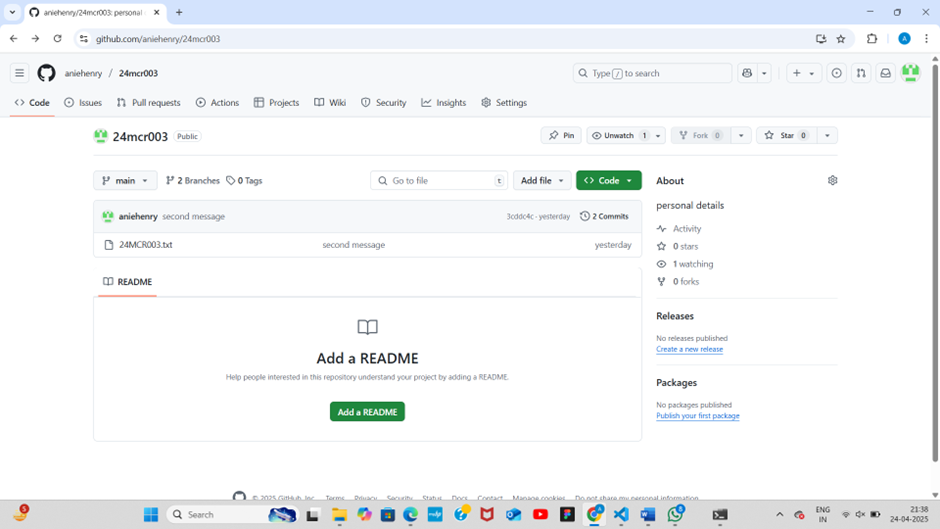The width and height of the screenshot is (940, 529).
Task: Switch to the Code tab
Action: [32, 103]
